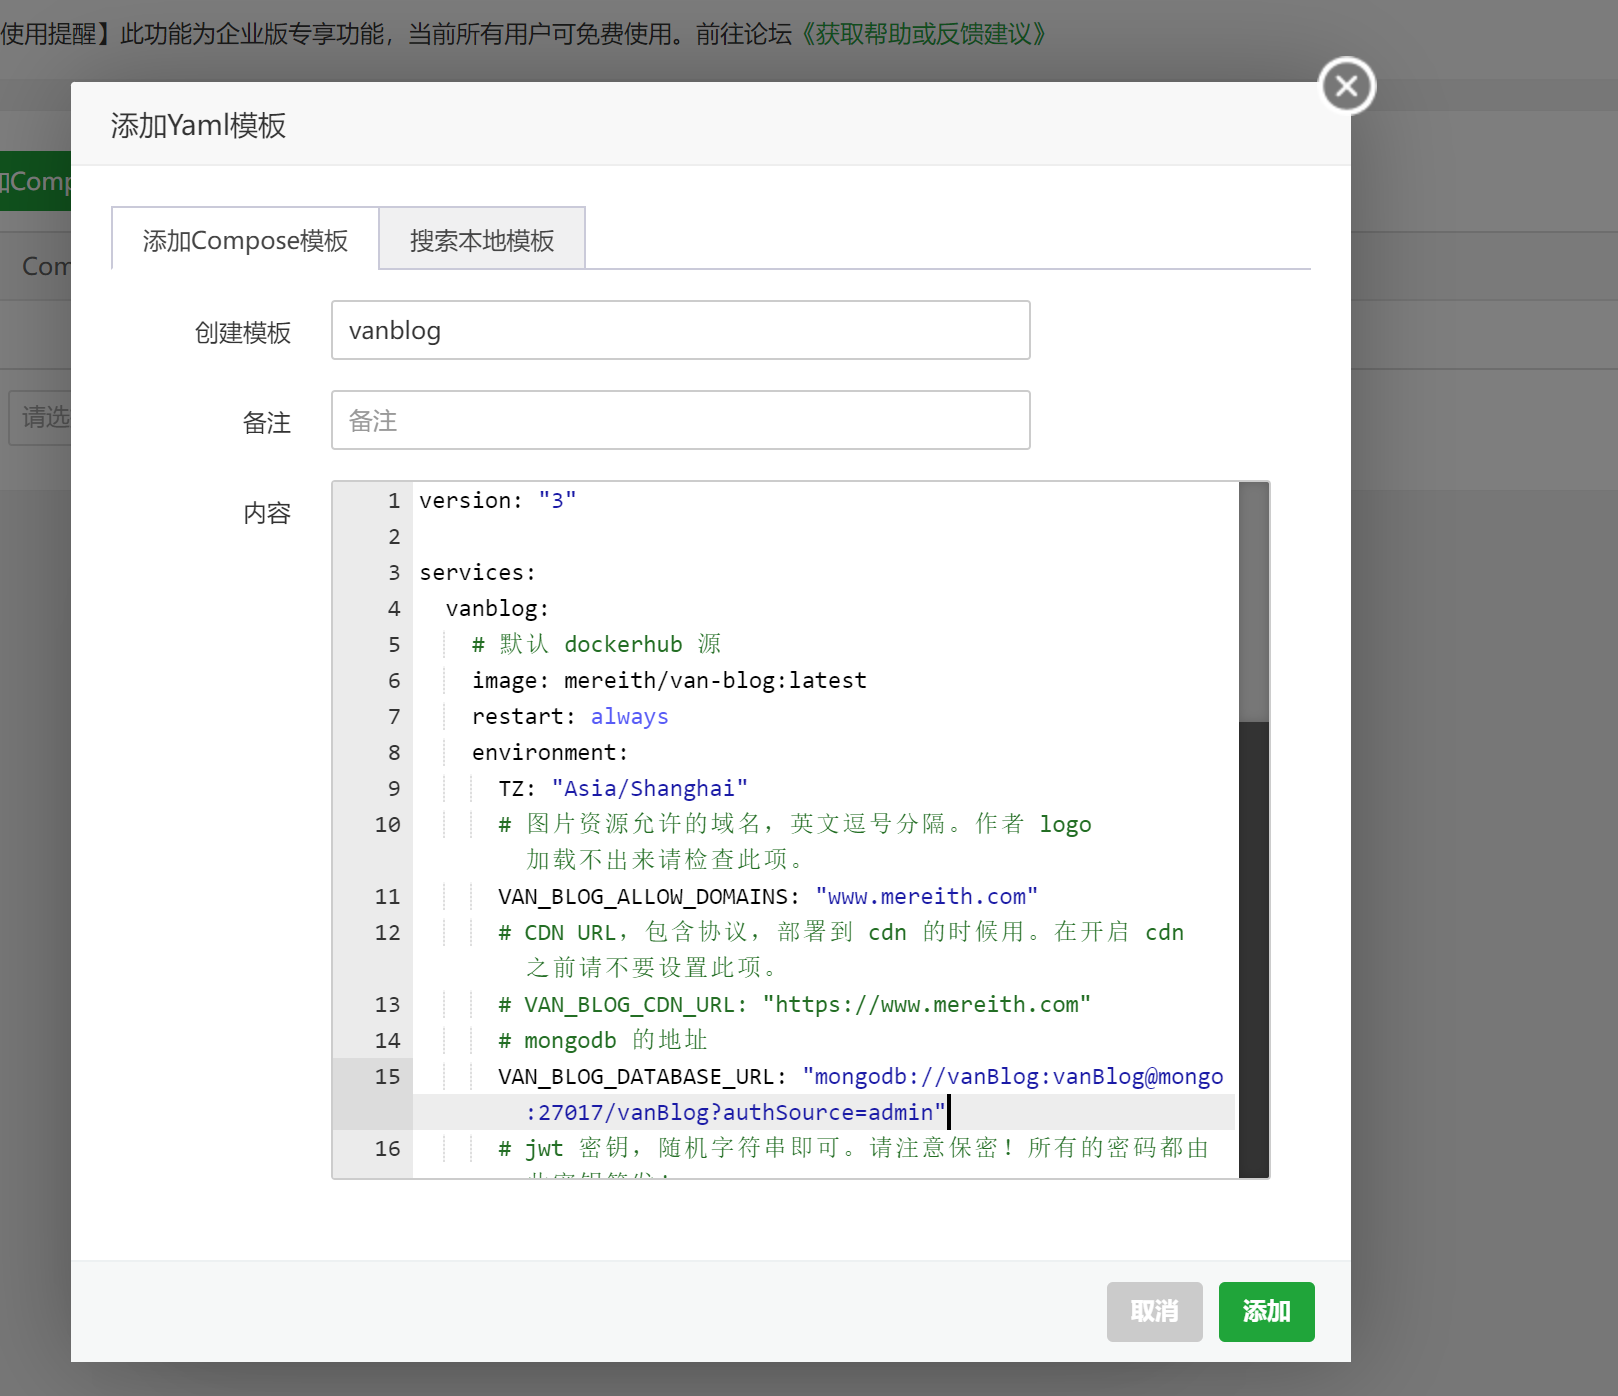1618x1396 pixels.
Task: Click VAN_BLOG_ALLOW_DOMAINS line in editor
Action: tap(768, 896)
